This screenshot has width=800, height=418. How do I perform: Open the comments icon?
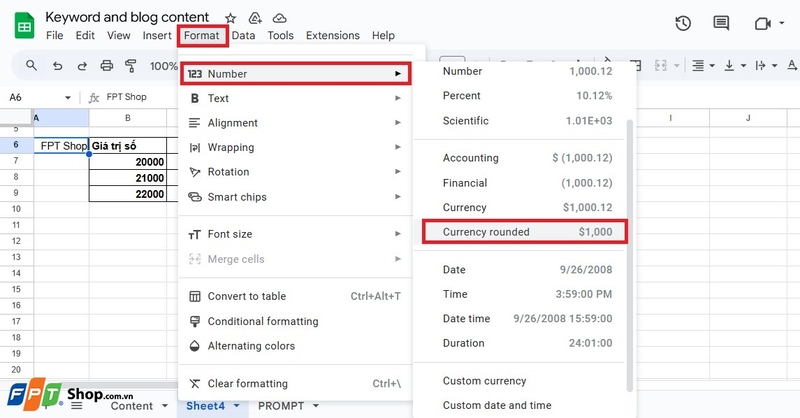(721, 23)
